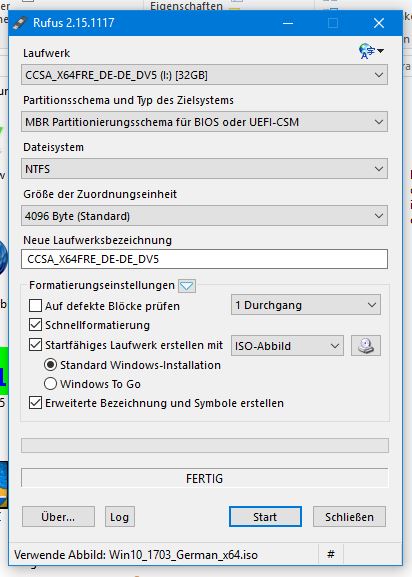412x577 pixels.
Task: Open the Partitionsschema dropdown
Action: (x=204, y=122)
